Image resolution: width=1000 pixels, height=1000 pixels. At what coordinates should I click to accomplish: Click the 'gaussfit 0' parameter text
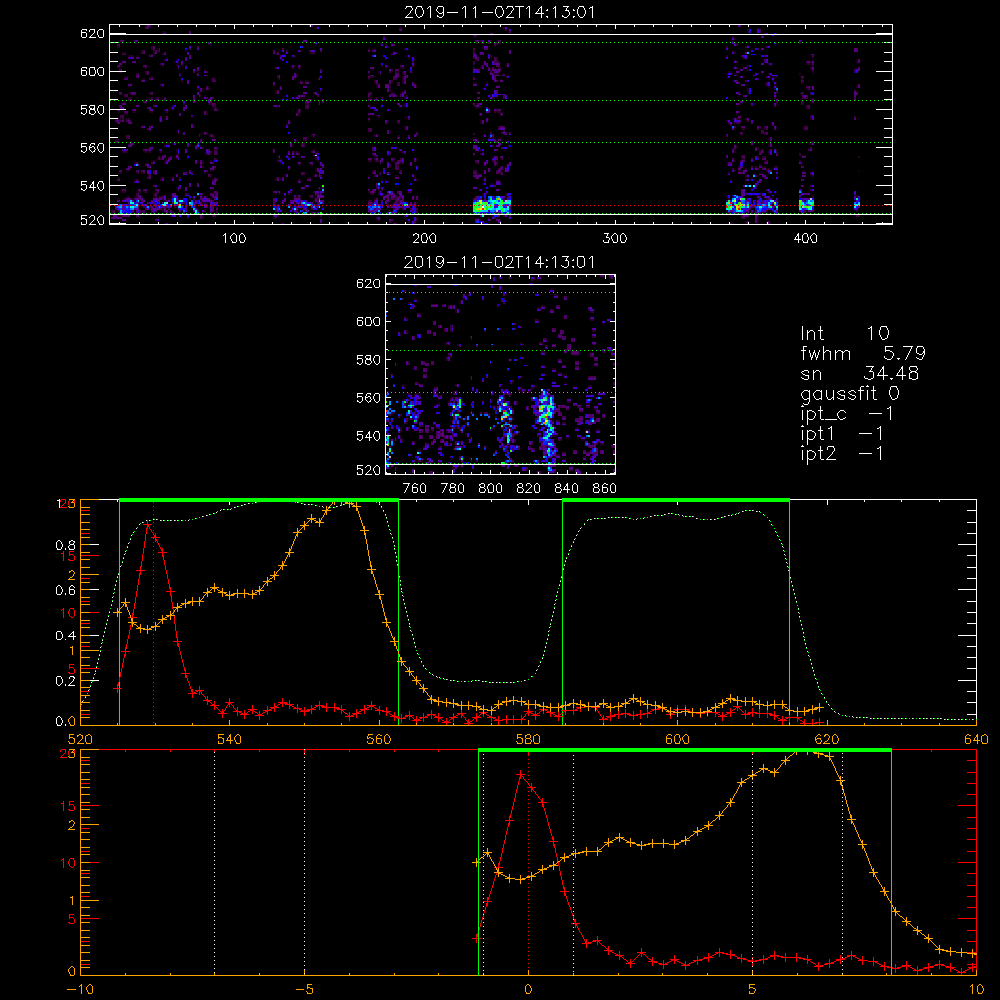(849, 393)
